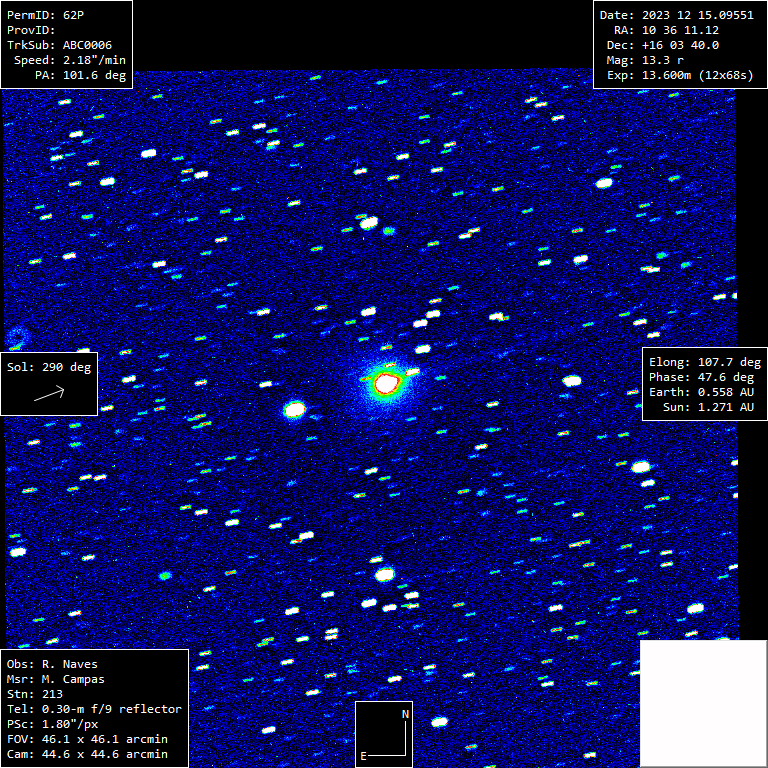Screen dimensions: 768x768
Task: Click the 'PA: 101.6 deg' text
Action: 80,75
